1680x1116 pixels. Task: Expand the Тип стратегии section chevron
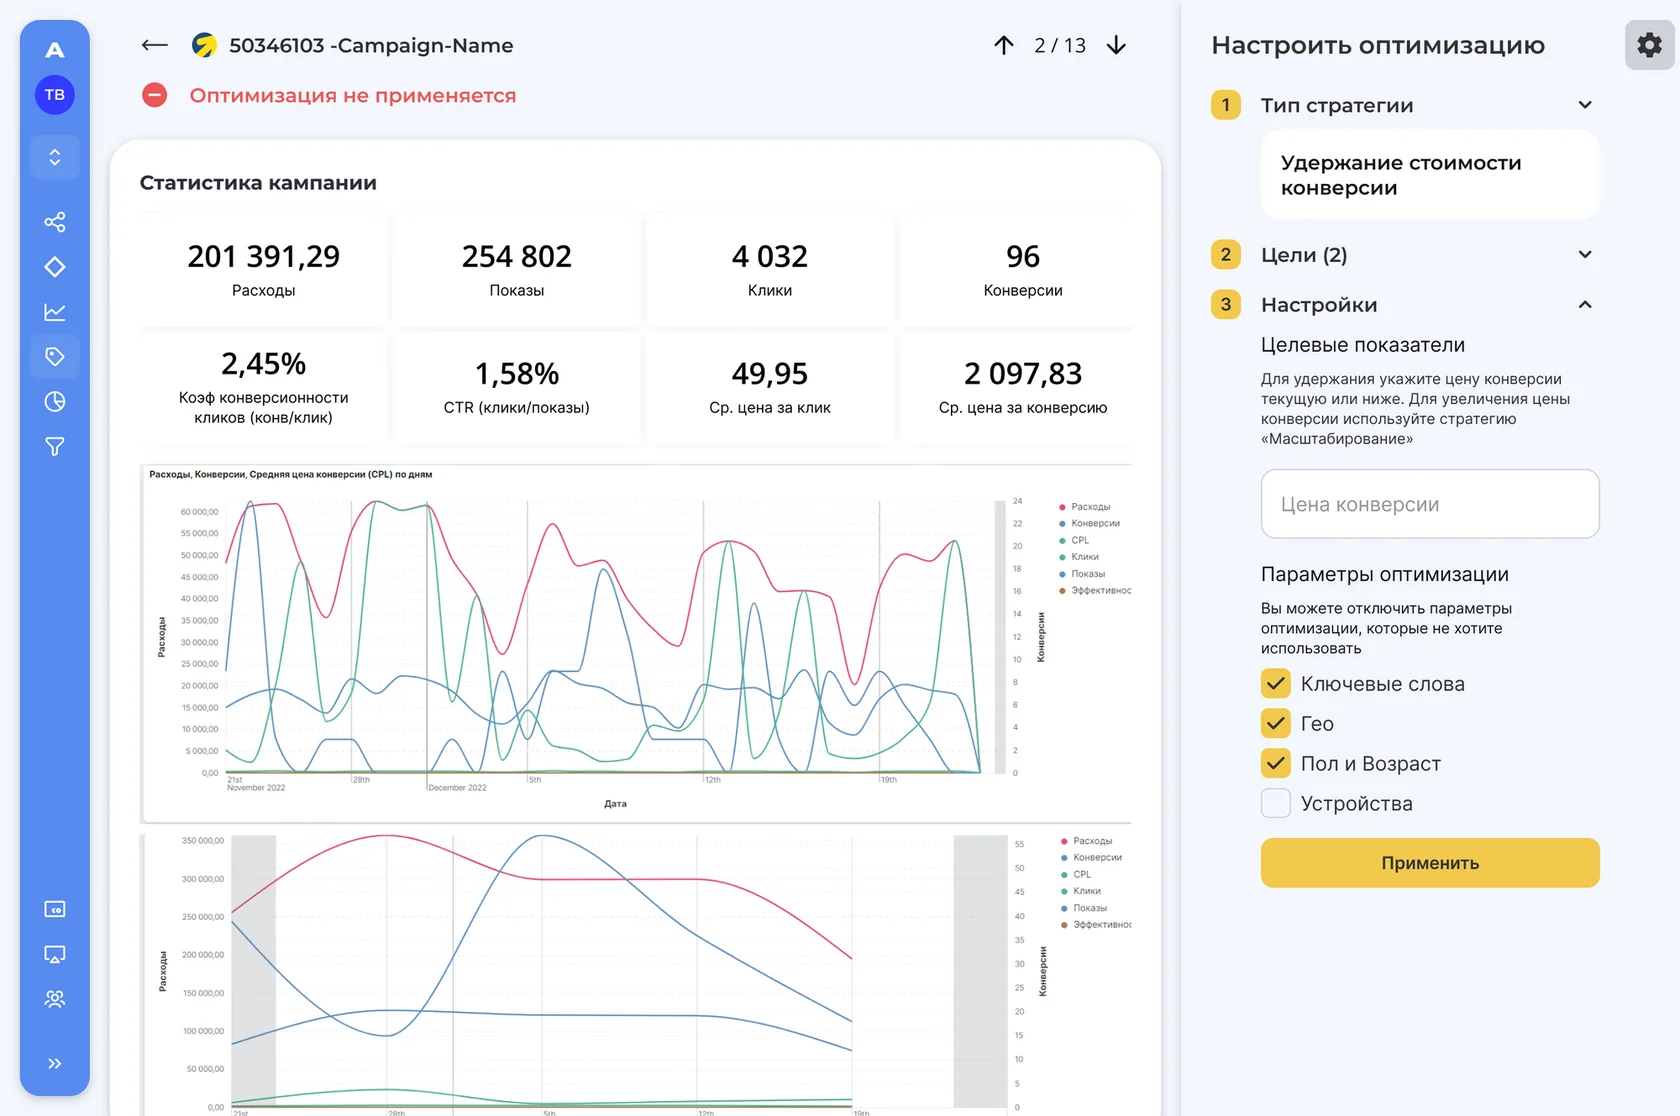click(1585, 105)
